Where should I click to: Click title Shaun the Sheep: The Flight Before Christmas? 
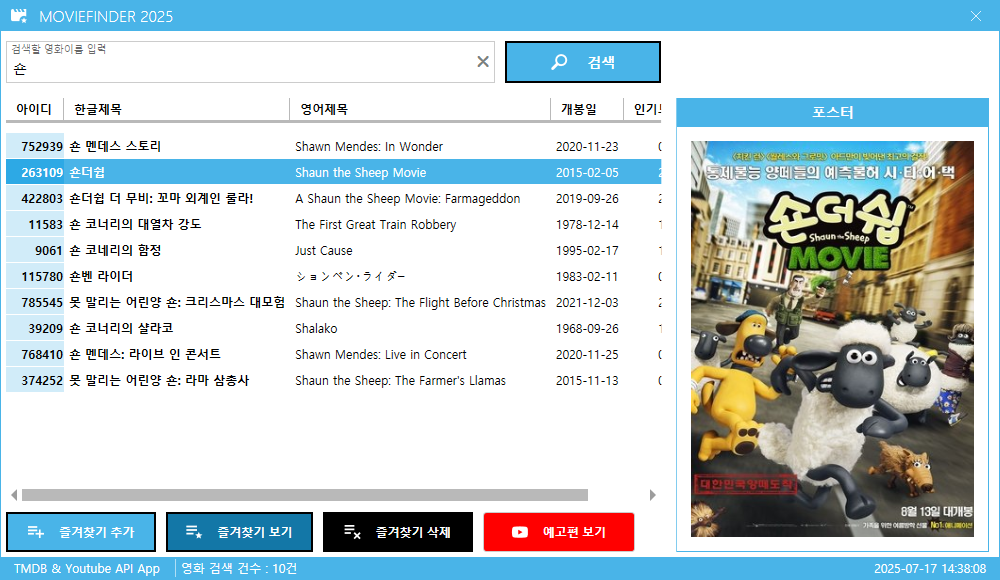point(420,302)
